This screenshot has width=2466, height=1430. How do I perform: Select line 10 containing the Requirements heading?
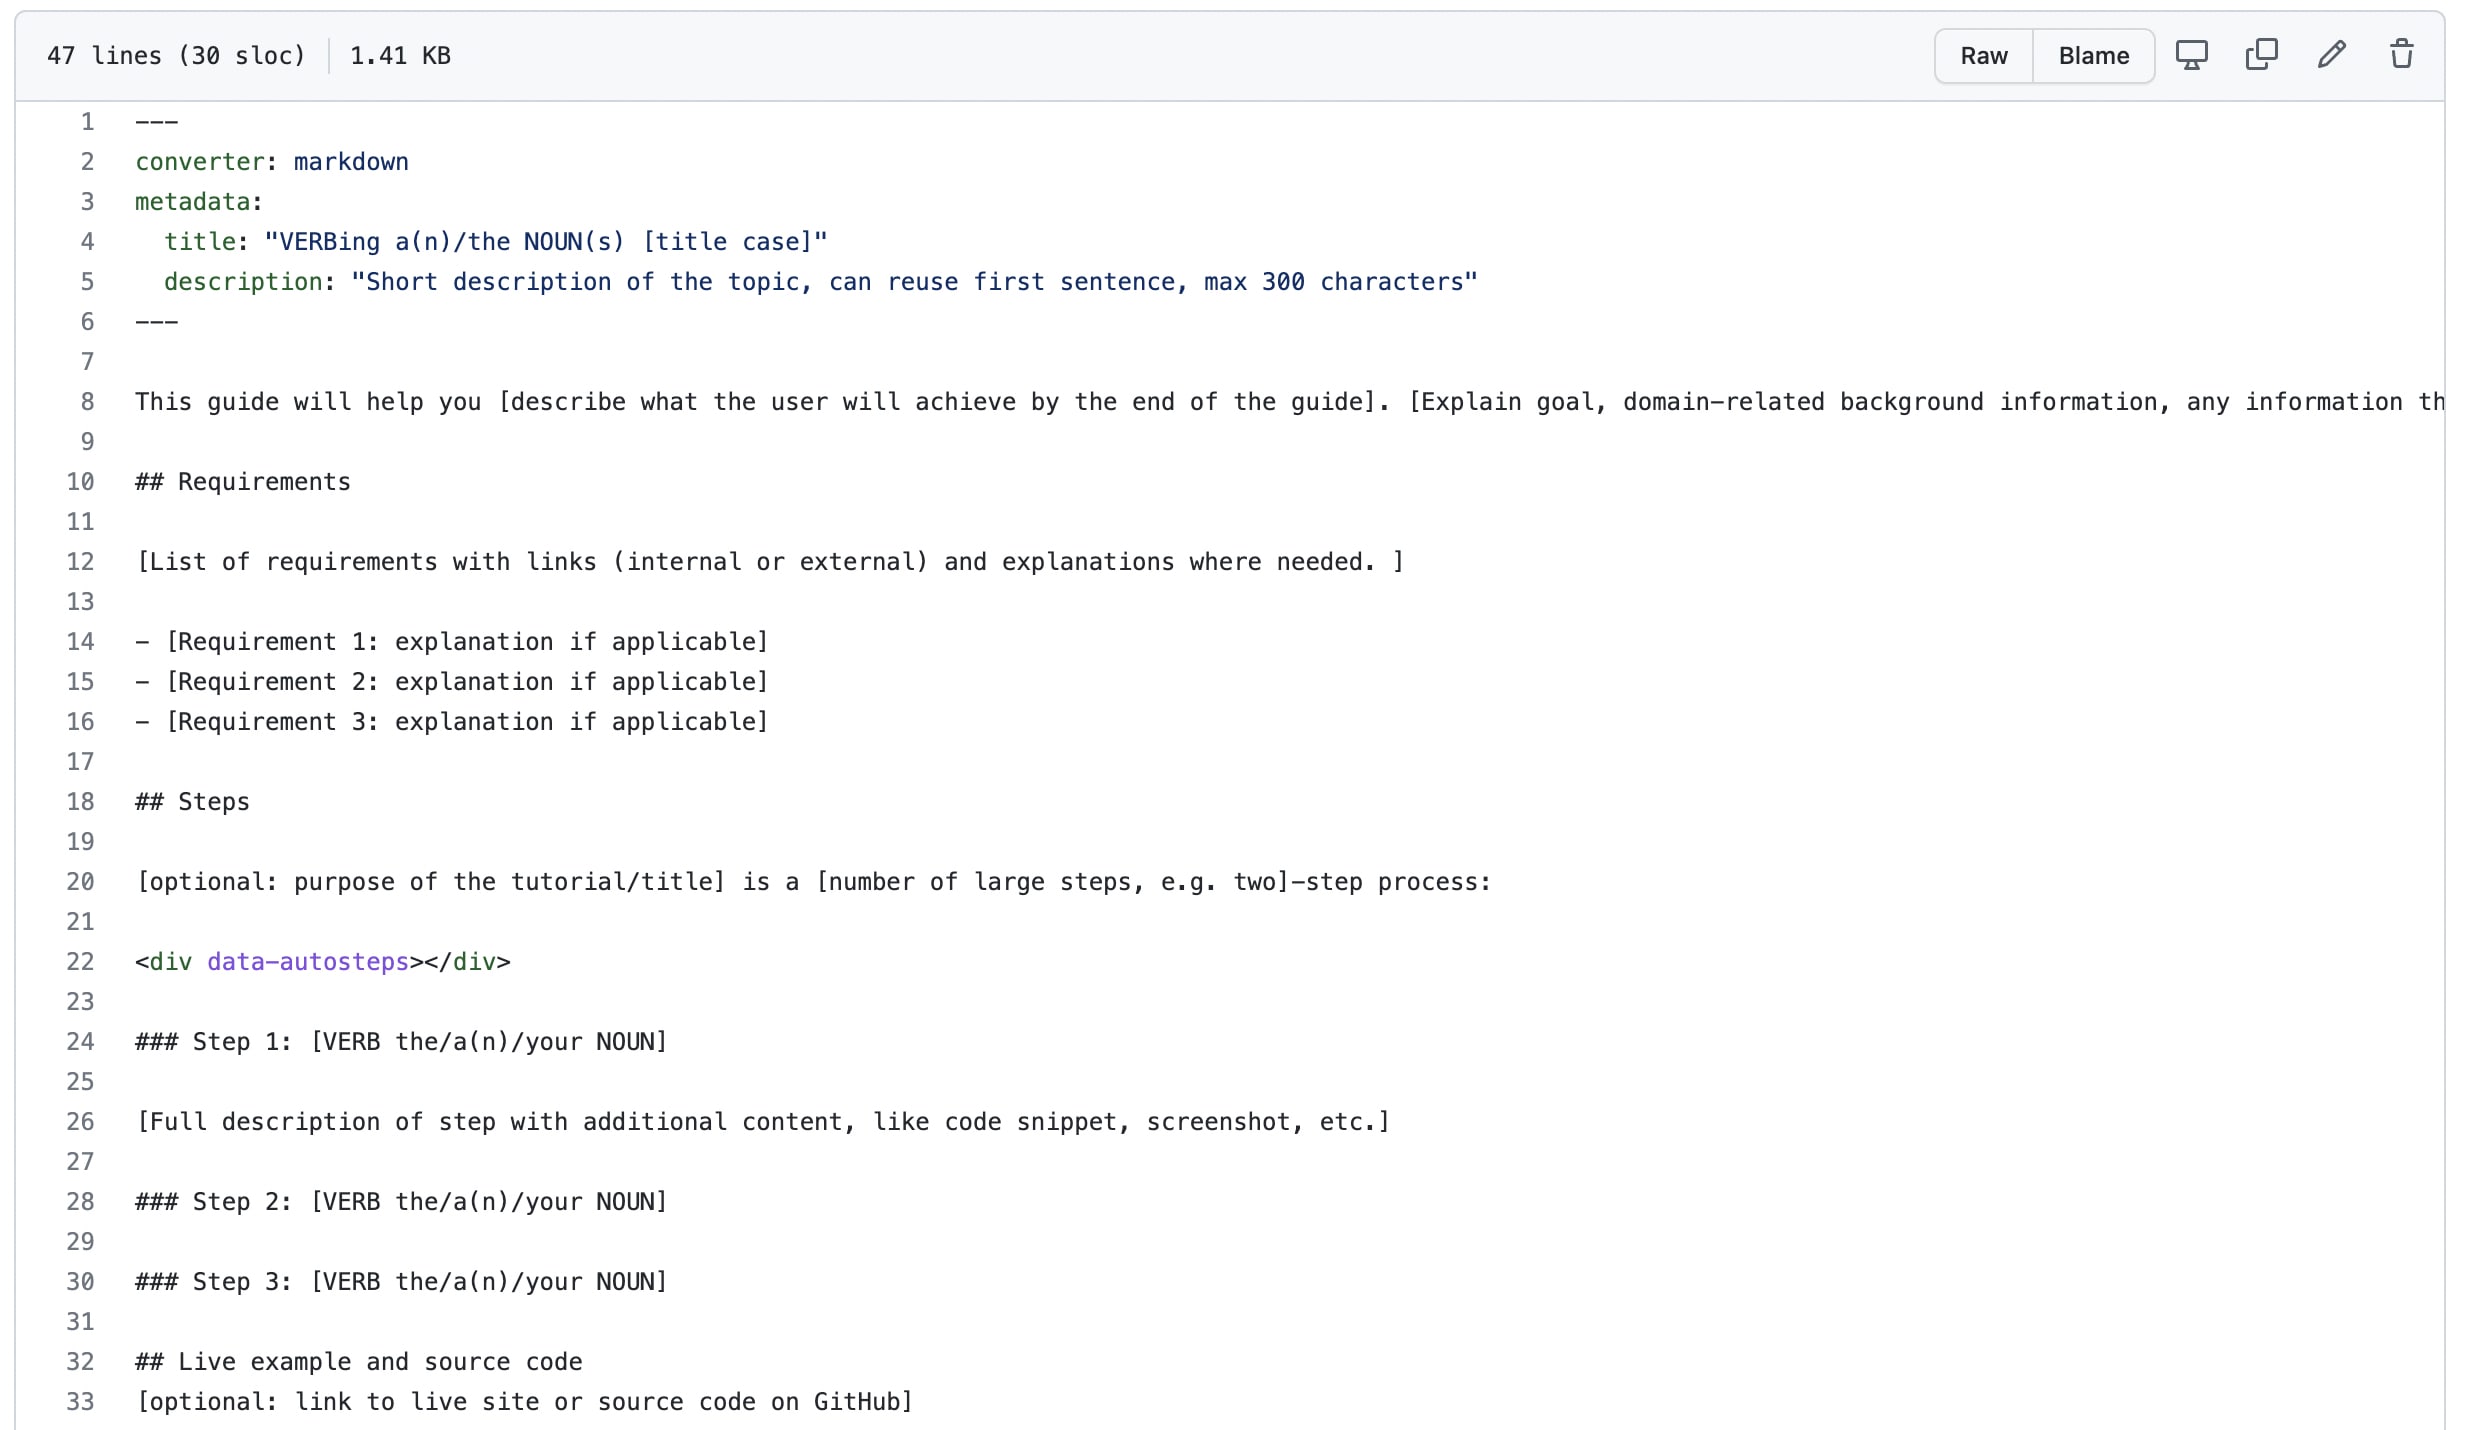click(x=80, y=481)
